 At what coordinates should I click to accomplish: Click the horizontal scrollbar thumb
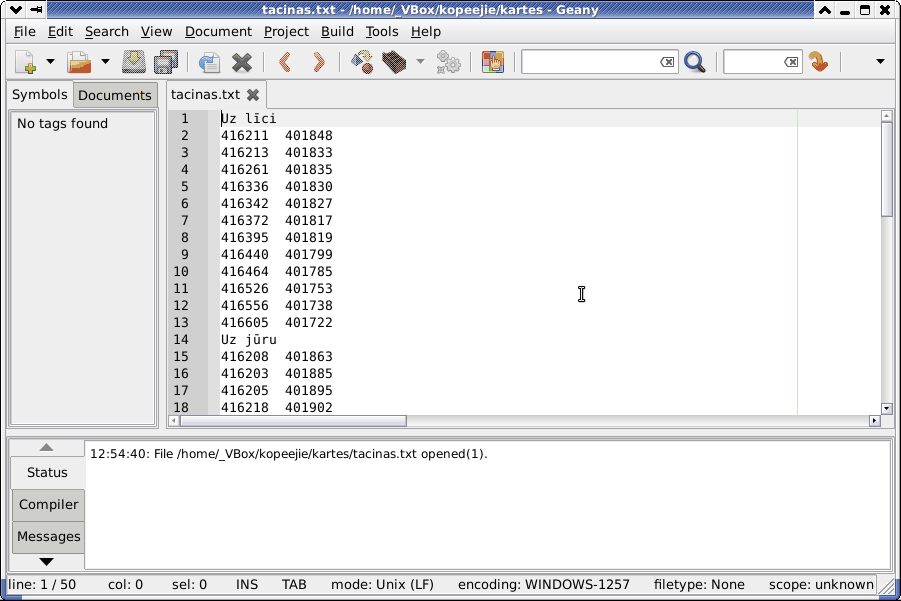294,421
